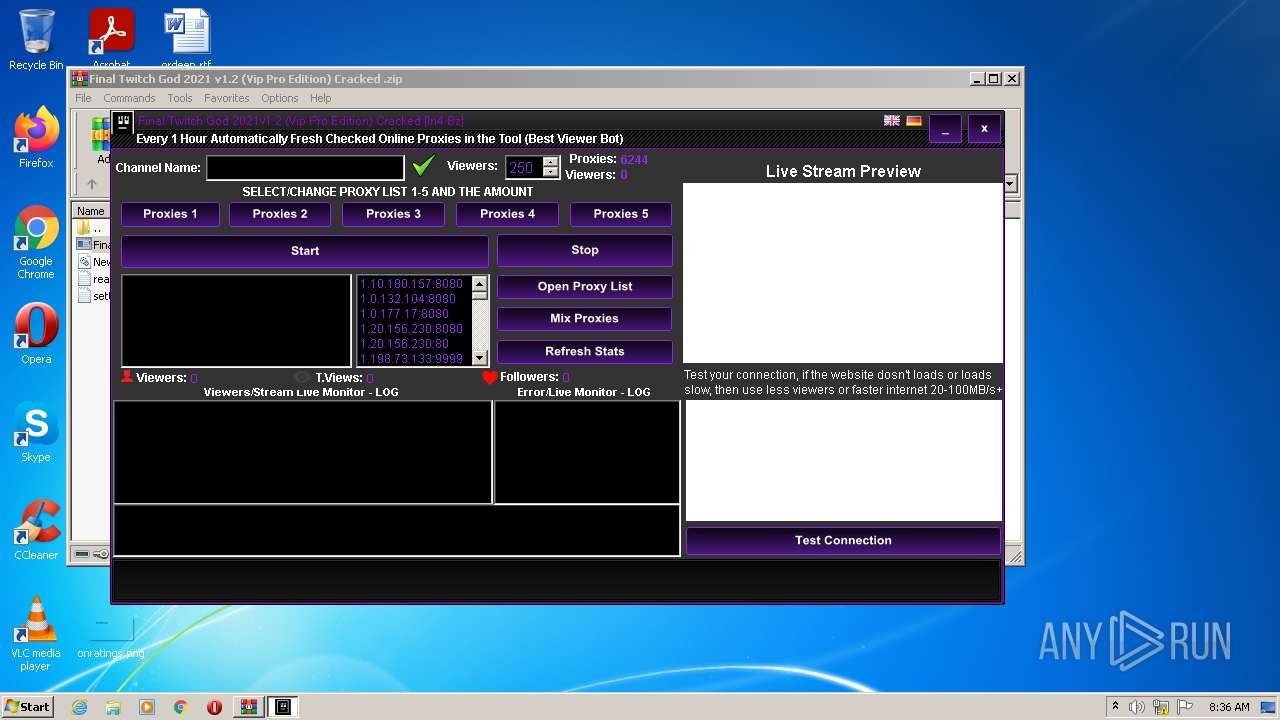Image resolution: width=1280 pixels, height=720 pixels.
Task: Click the Twitch God app logo icon
Action: [124, 123]
